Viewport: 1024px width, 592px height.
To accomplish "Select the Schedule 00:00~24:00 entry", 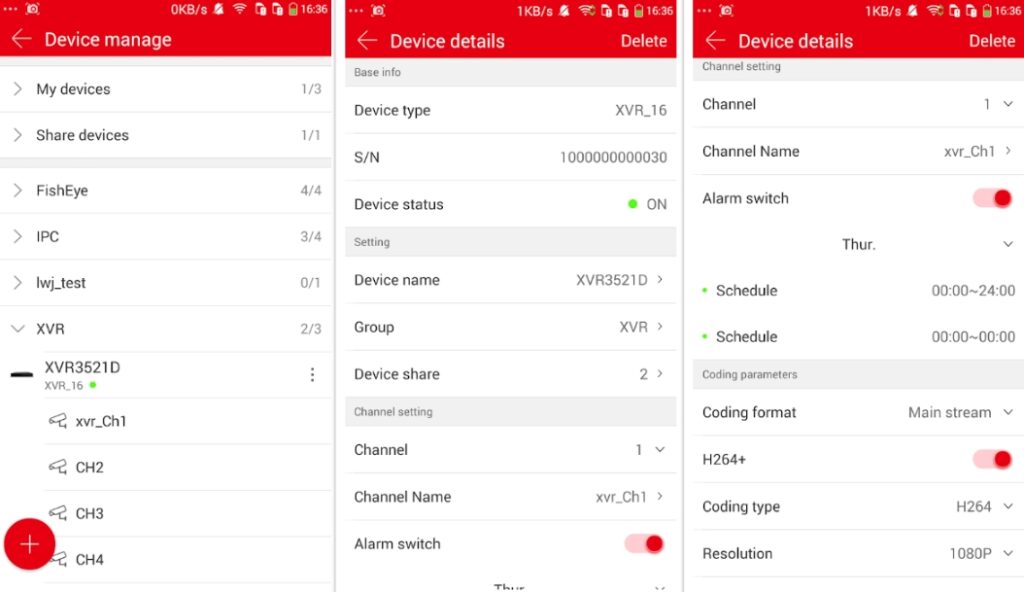I will [858, 291].
